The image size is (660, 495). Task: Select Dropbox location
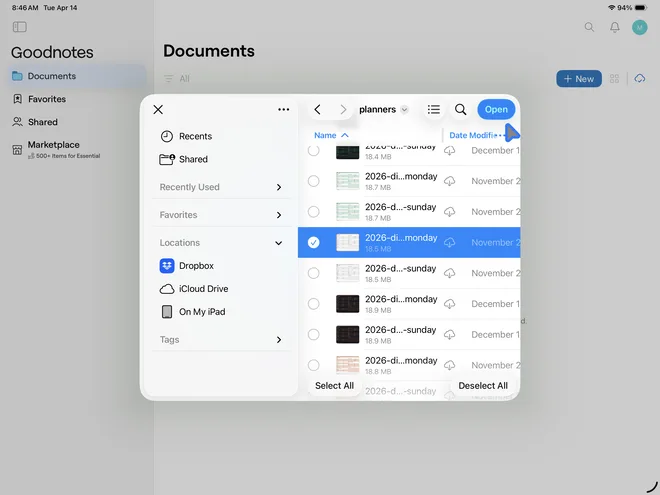coord(187,266)
